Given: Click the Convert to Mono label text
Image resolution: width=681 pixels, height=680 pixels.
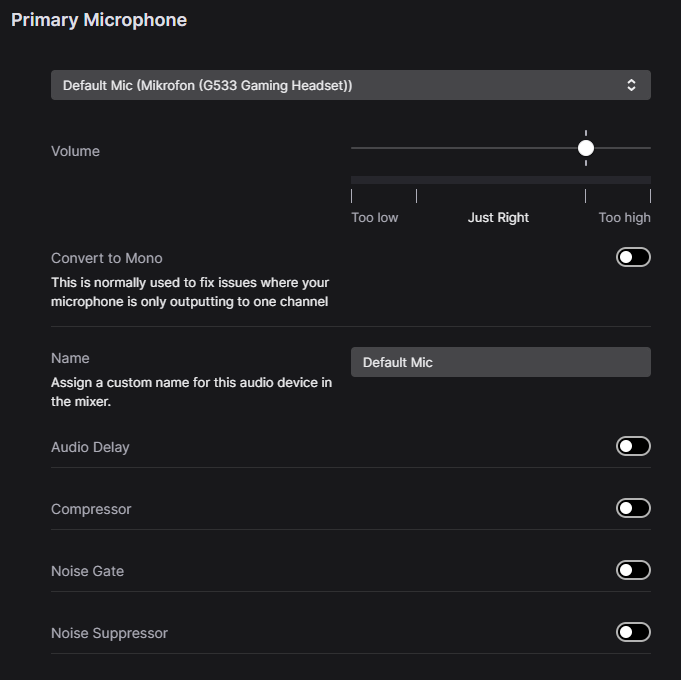Looking at the screenshot, I should pos(106,258).
